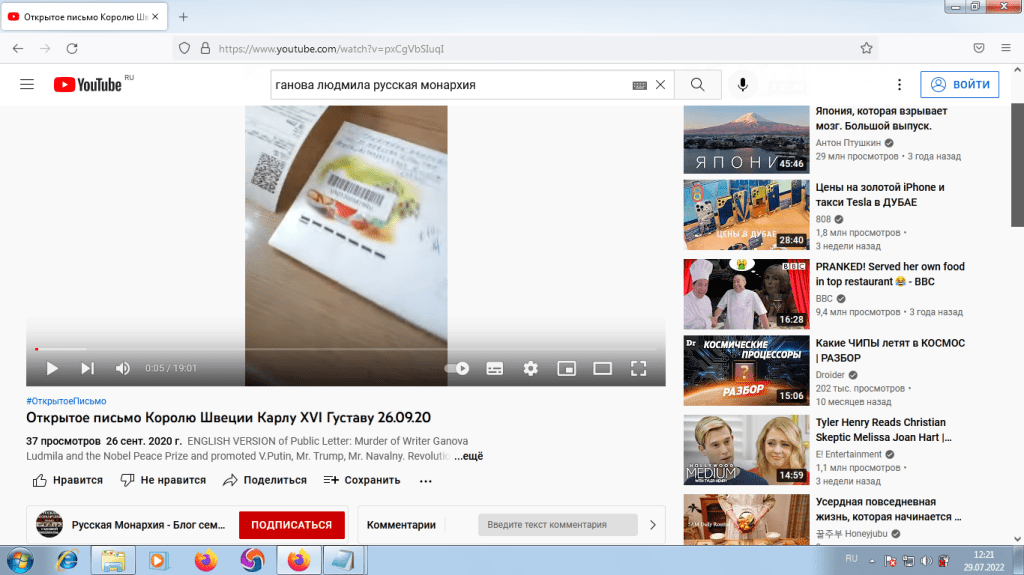The height and width of the screenshot is (575, 1024).
Task: Open the YouTube hamburger guide menu
Action: (27, 85)
